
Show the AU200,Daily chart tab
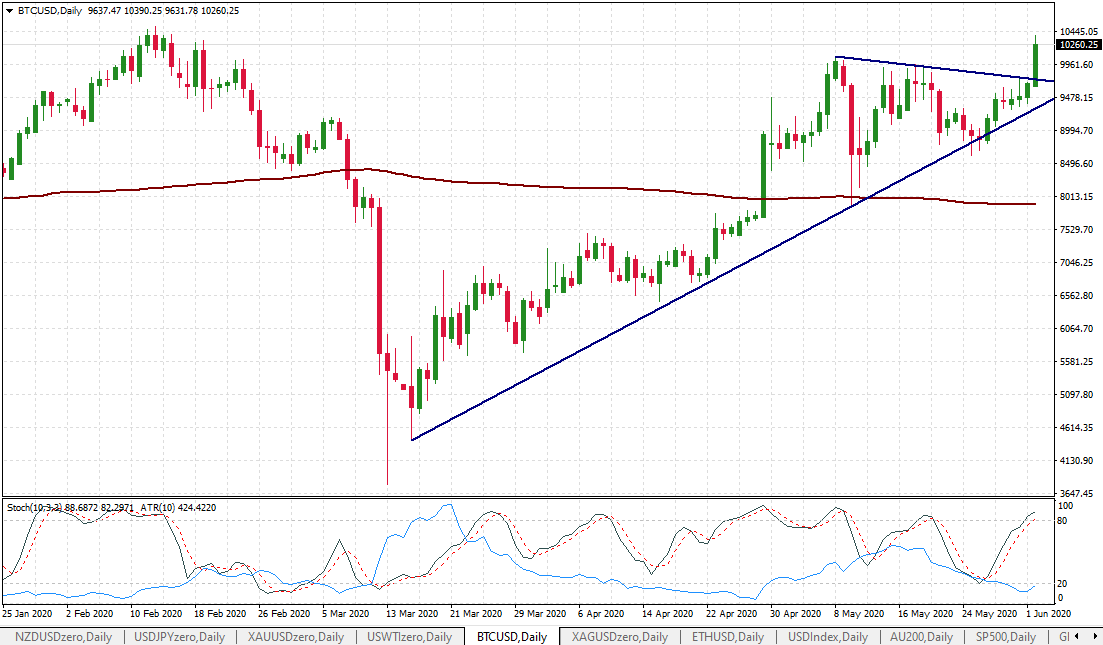pyautogui.click(x=919, y=637)
